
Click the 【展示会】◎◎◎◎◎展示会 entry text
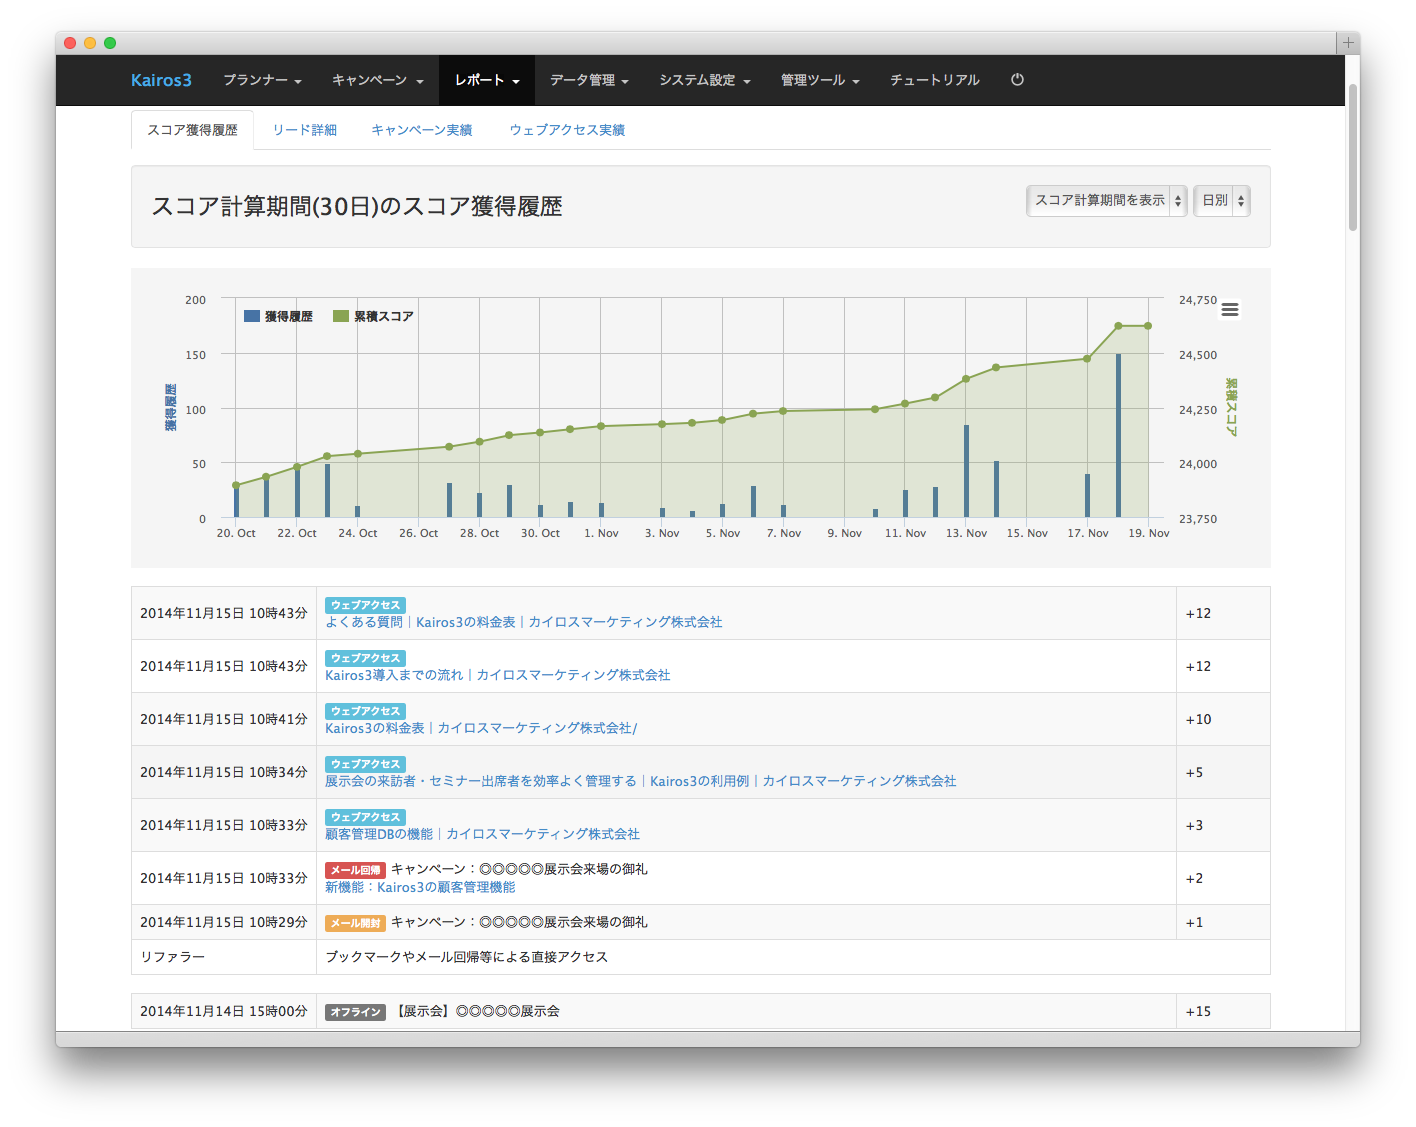(476, 1011)
